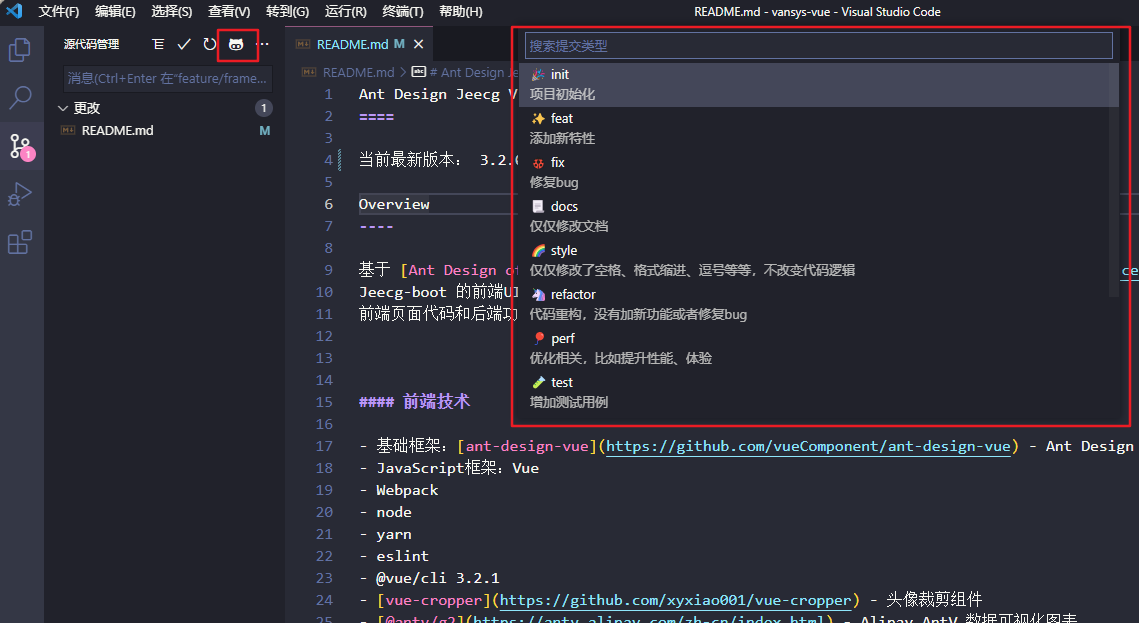The width and height of the screenshot is (1139, 623).
Task: Click the refresh icon in source control
Action: [x=210, y=45]
